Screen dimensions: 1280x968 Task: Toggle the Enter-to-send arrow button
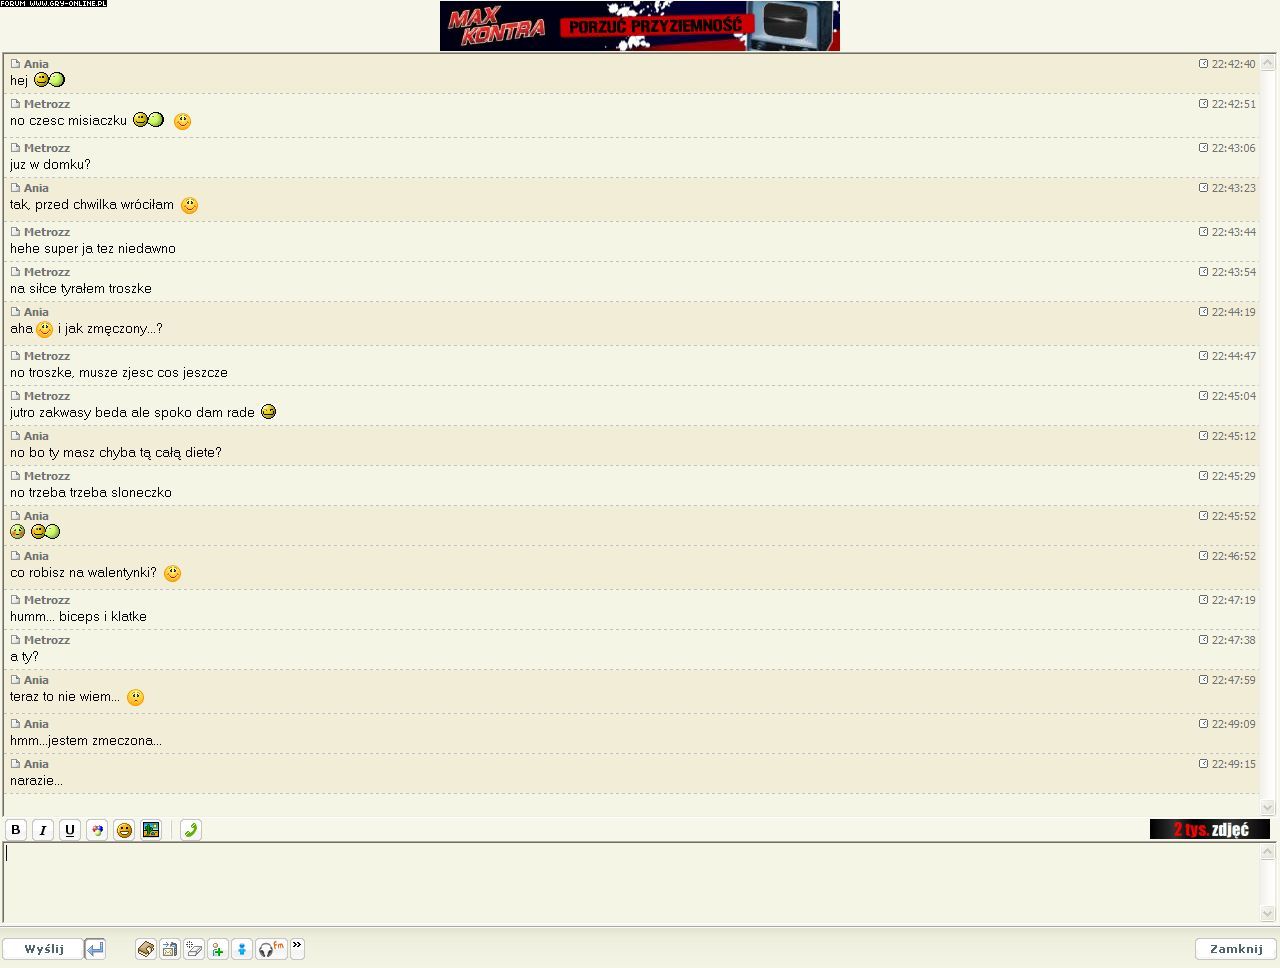pos(95,949)
